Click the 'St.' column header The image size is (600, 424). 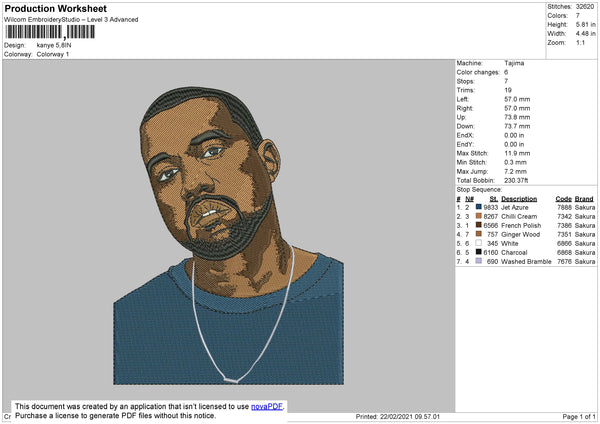(493, 199)
